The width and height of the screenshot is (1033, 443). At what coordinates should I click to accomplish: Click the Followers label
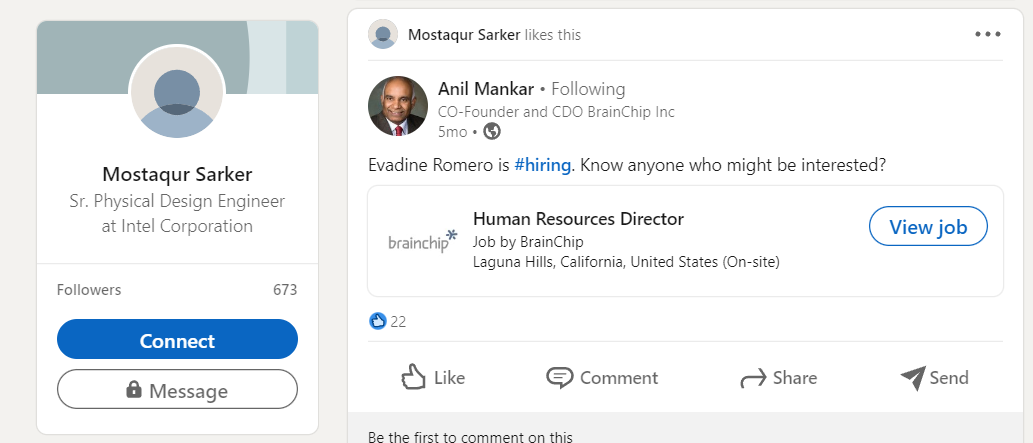[x=89, y=289]
